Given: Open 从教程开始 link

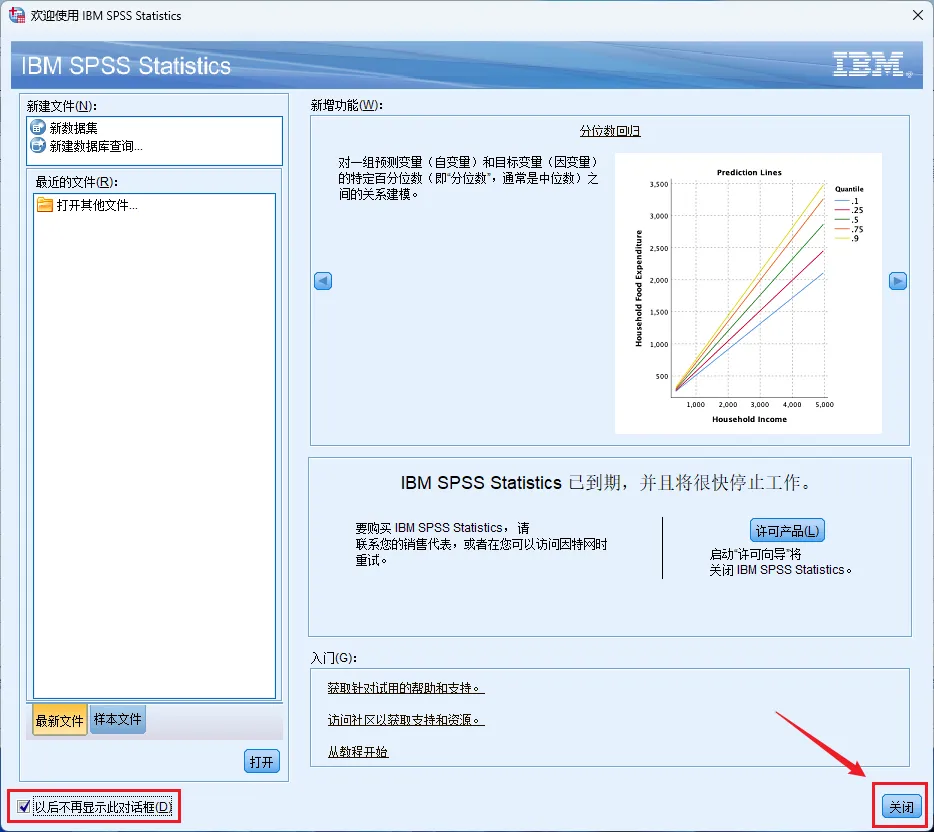Looking at the screenshot, I should pyautogui.click(x=358, y=752).
